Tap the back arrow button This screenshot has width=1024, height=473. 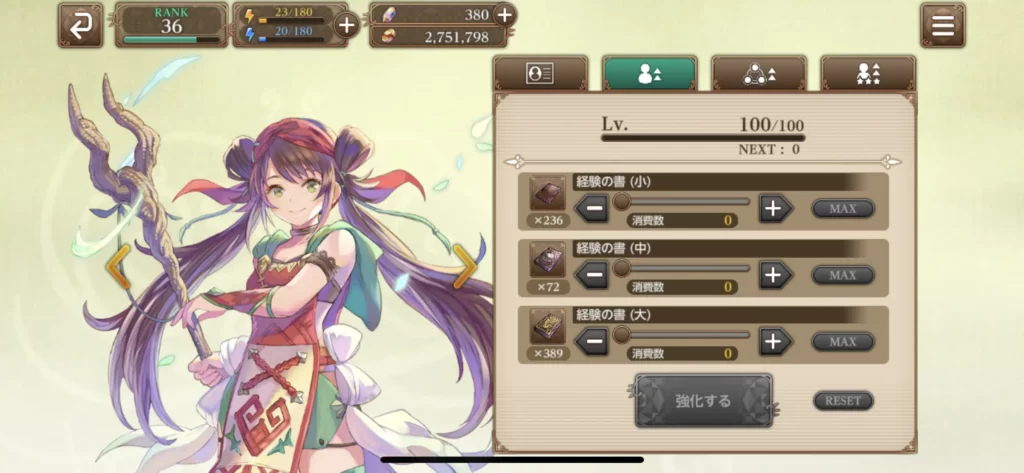80,25
